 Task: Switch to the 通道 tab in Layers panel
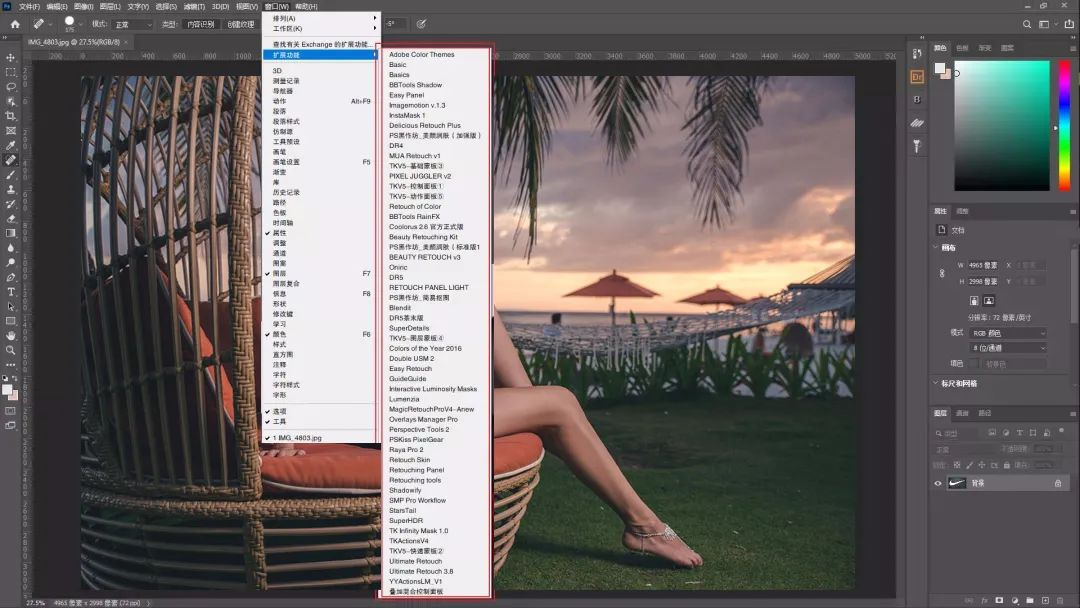point(962,414)
